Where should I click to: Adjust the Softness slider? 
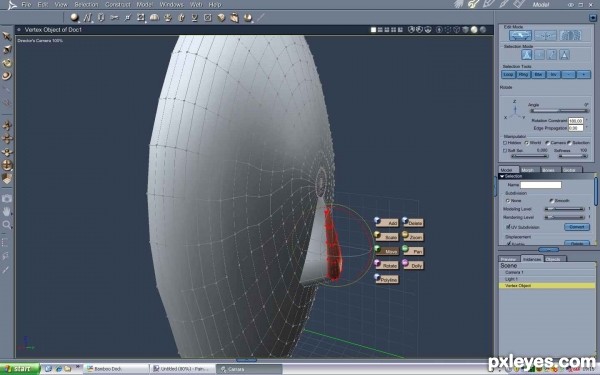[x=572, y=156]
